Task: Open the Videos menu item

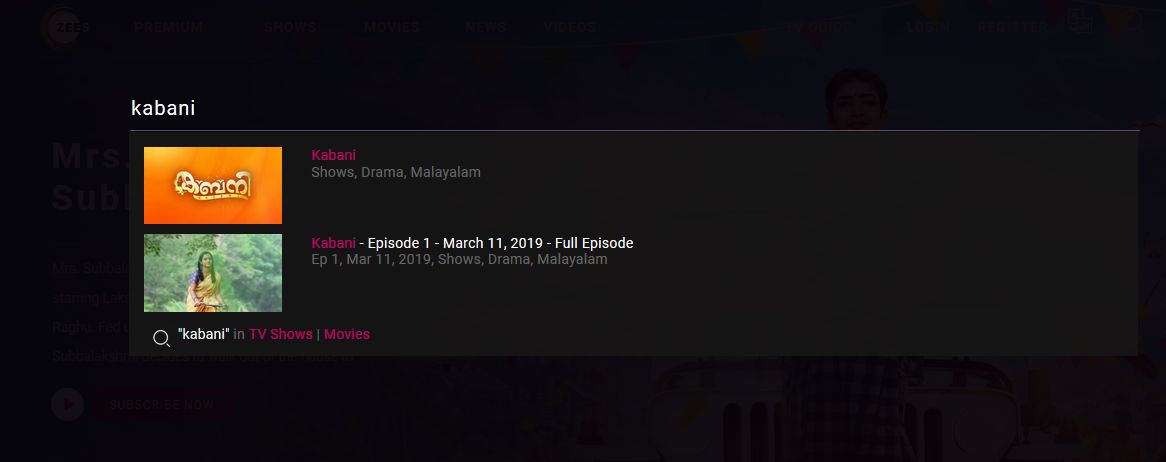Action: click(570, 28)
